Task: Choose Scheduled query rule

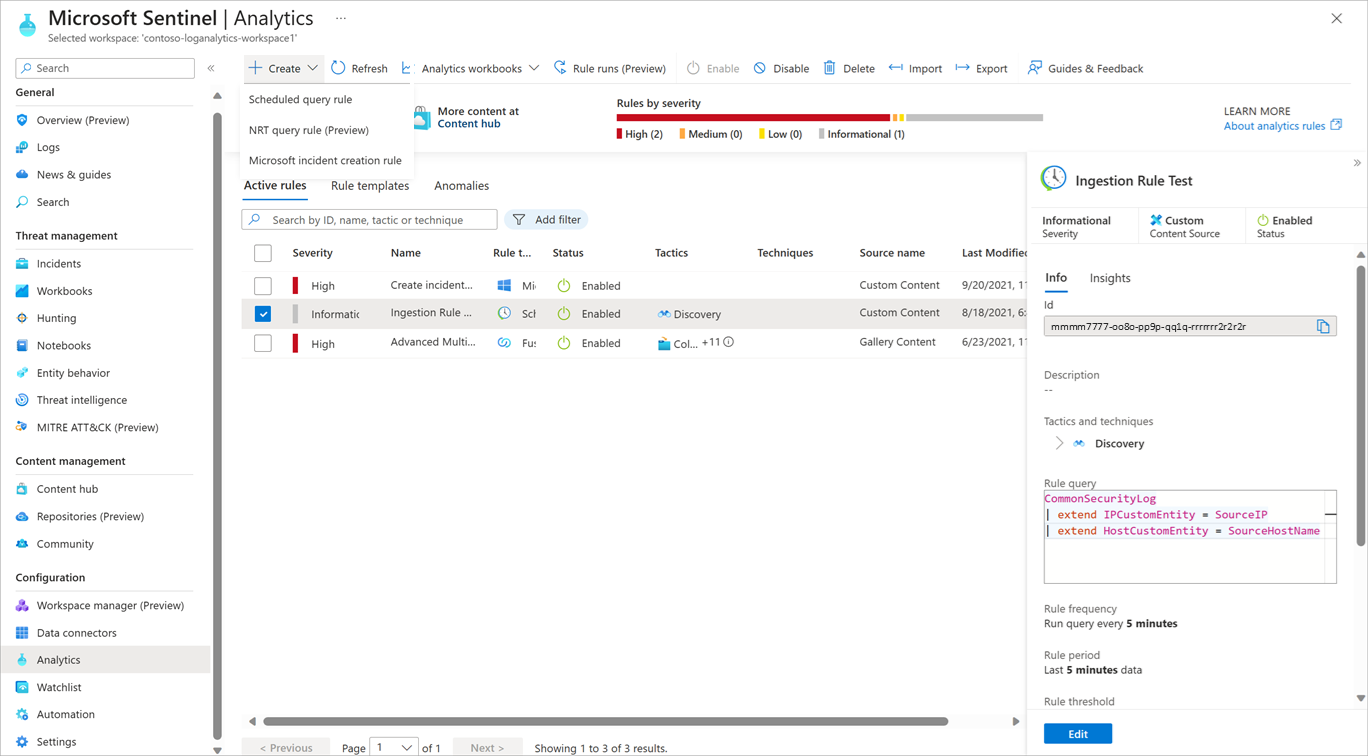Action: coord(300,99)
